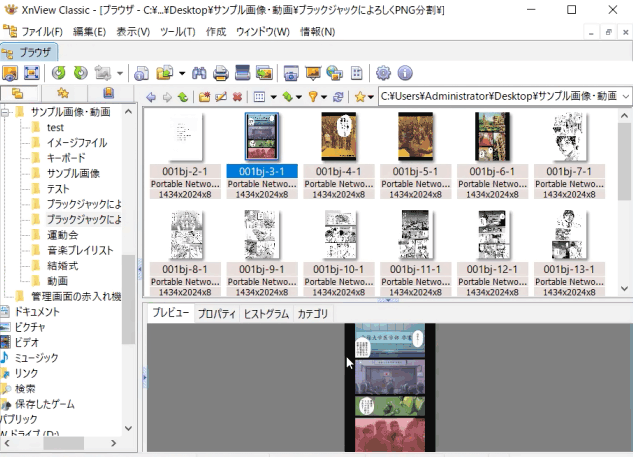633x457 pixels.
Task: Go up to the parent folder
Action: [183, 97]
